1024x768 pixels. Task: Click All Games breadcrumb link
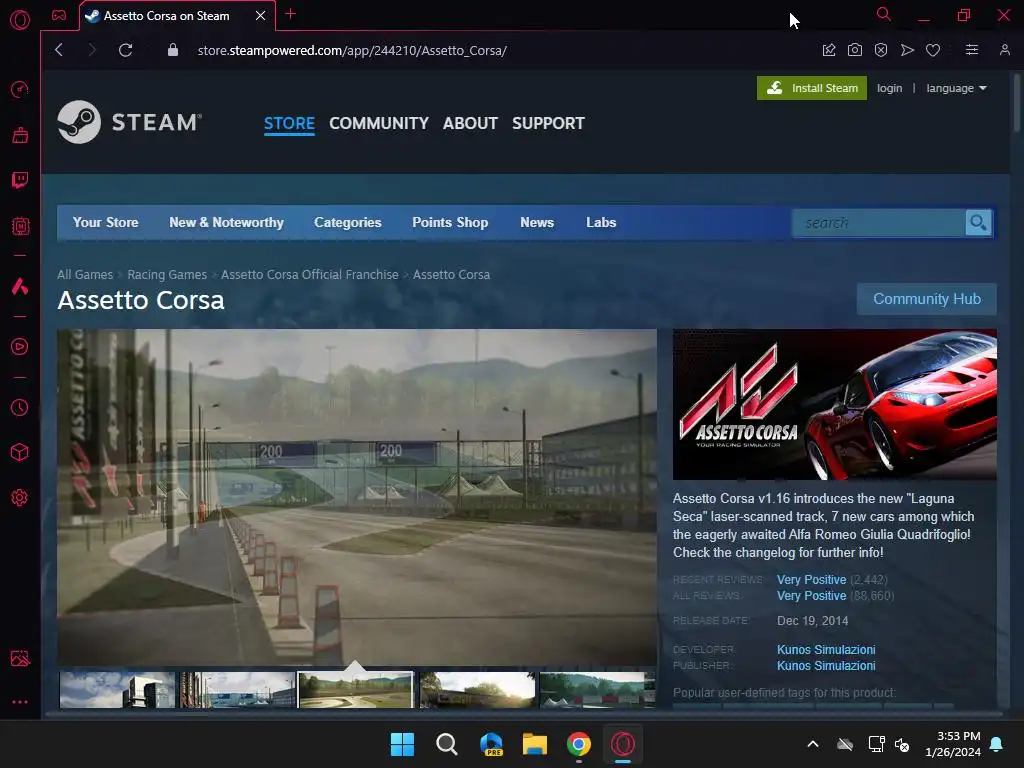(85, 275)
